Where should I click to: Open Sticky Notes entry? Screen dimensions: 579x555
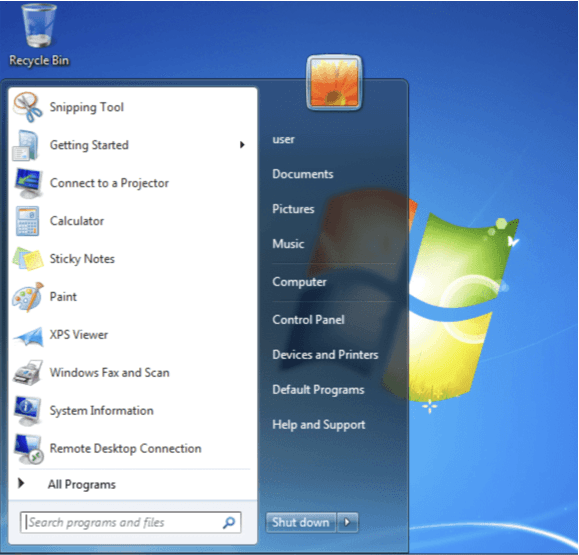82,259
